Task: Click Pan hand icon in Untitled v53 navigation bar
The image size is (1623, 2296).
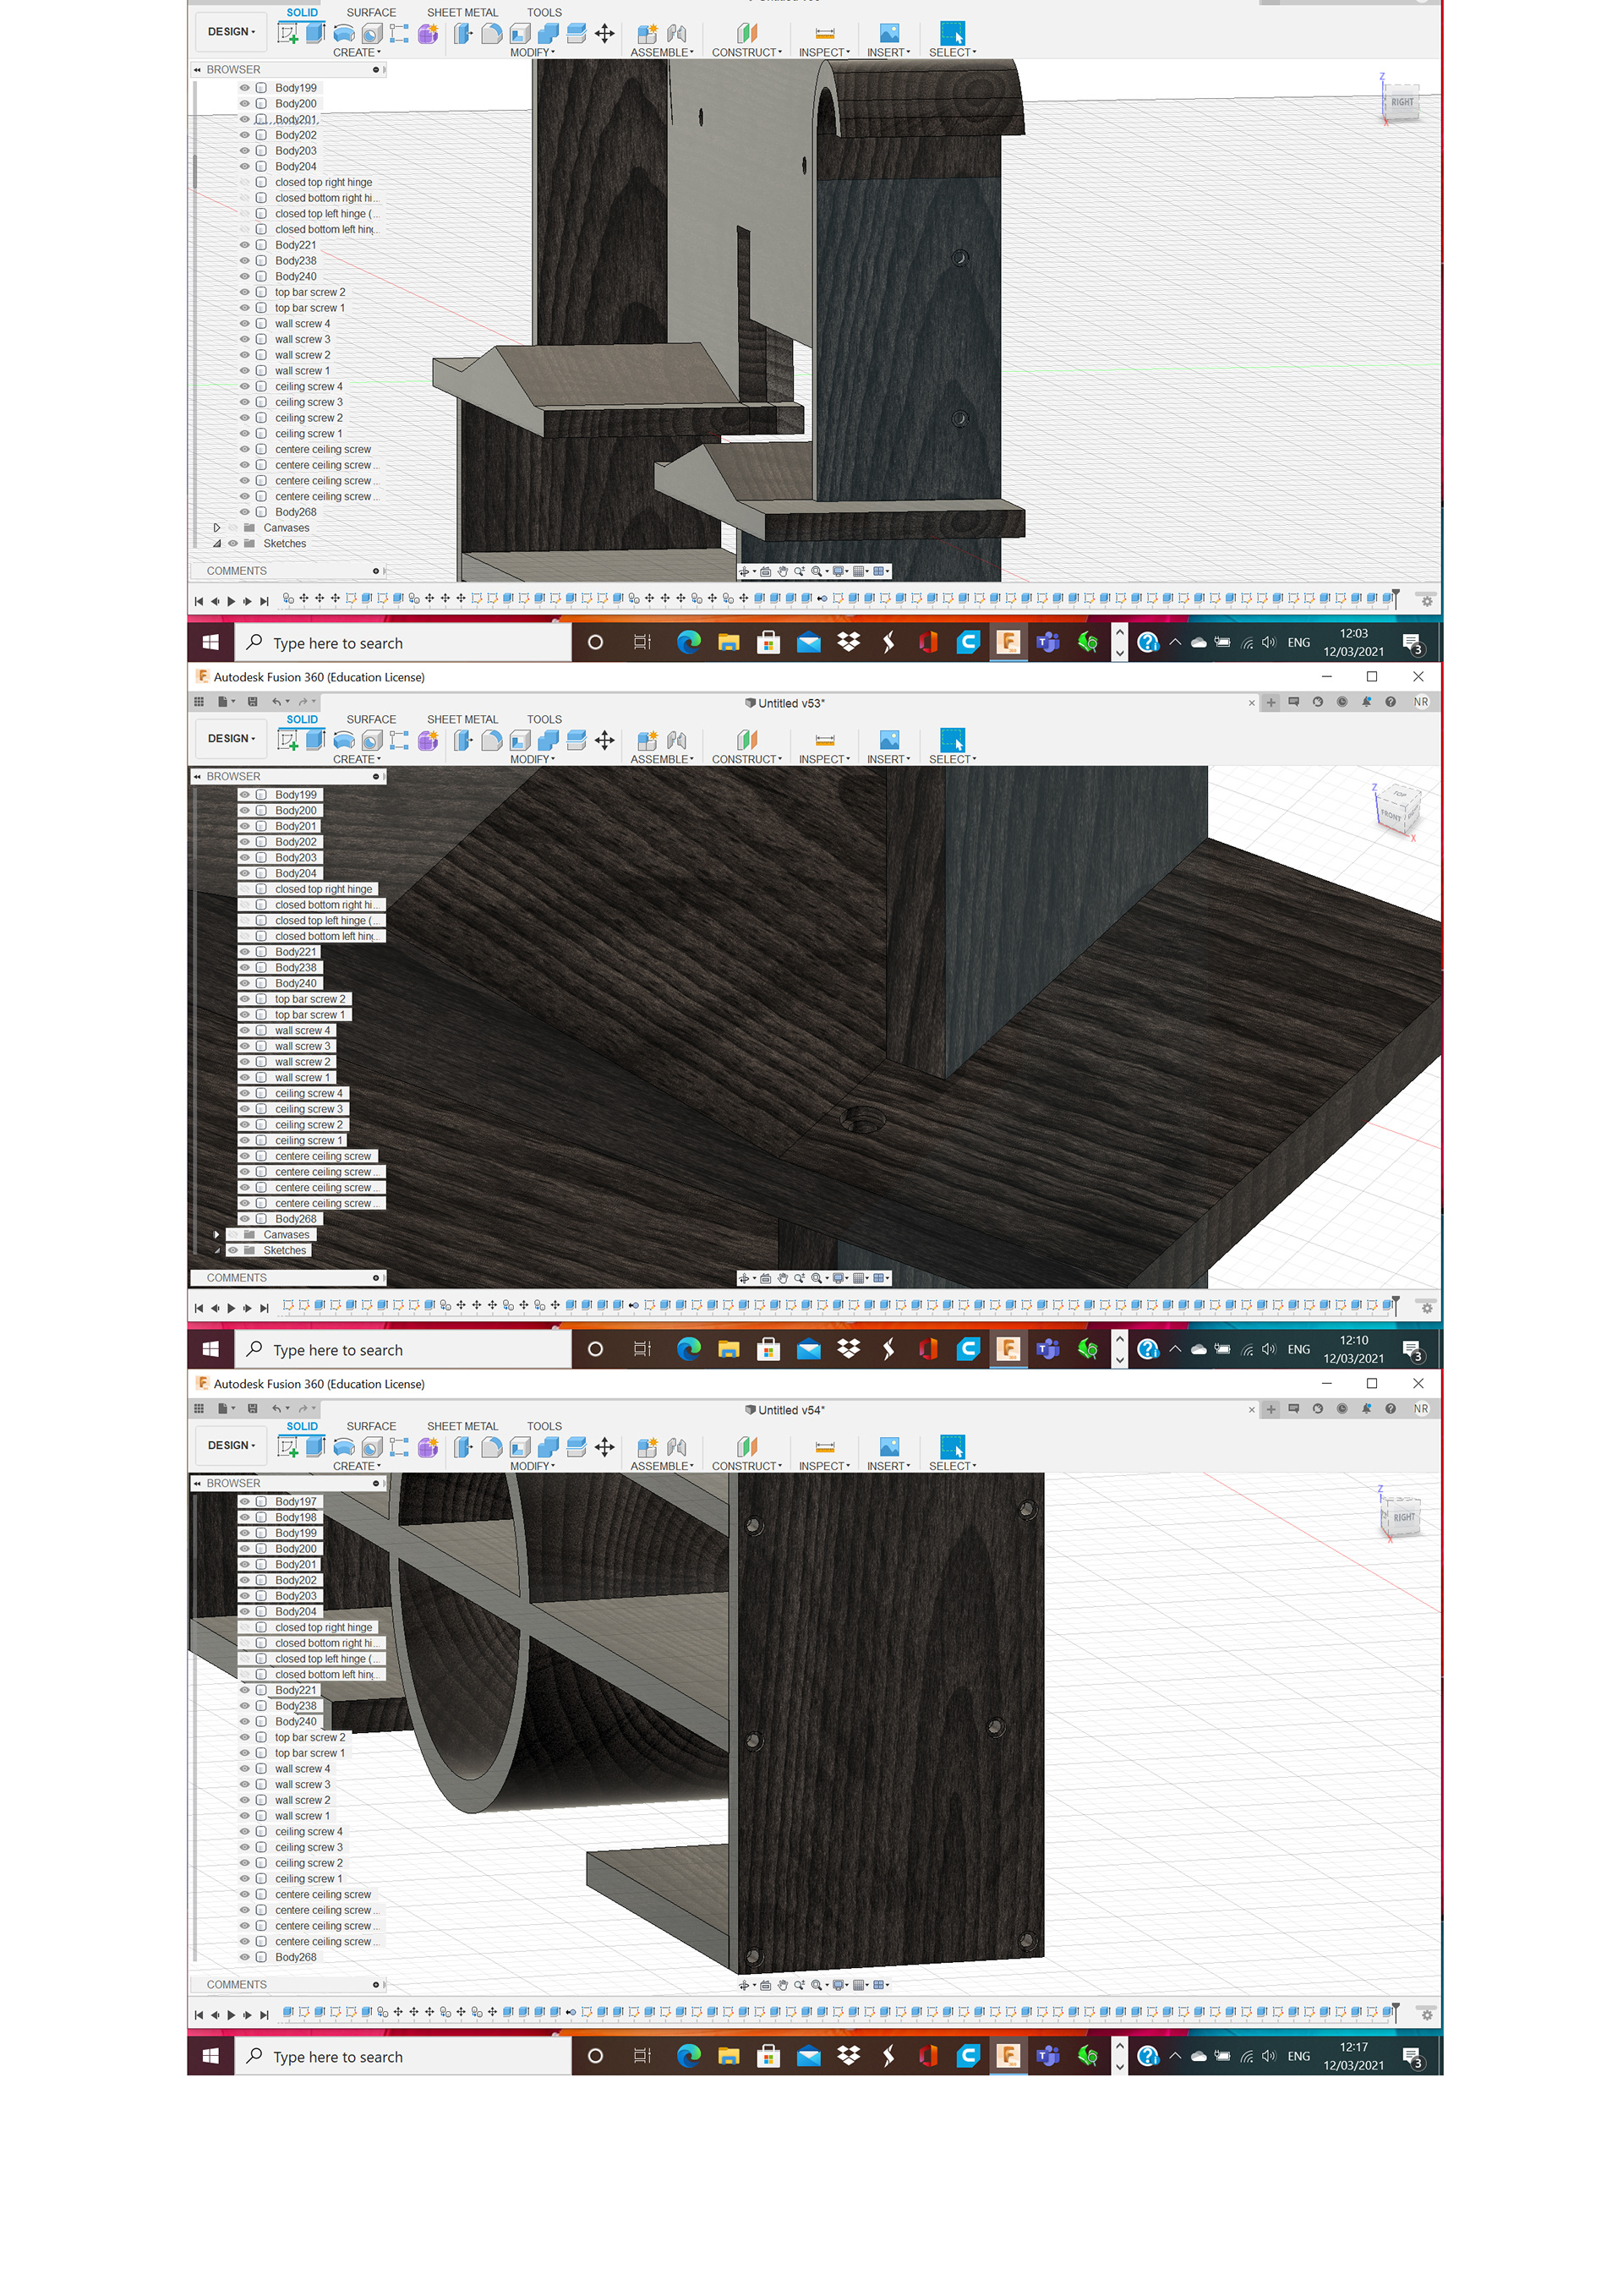Action: pos(783,1278)
